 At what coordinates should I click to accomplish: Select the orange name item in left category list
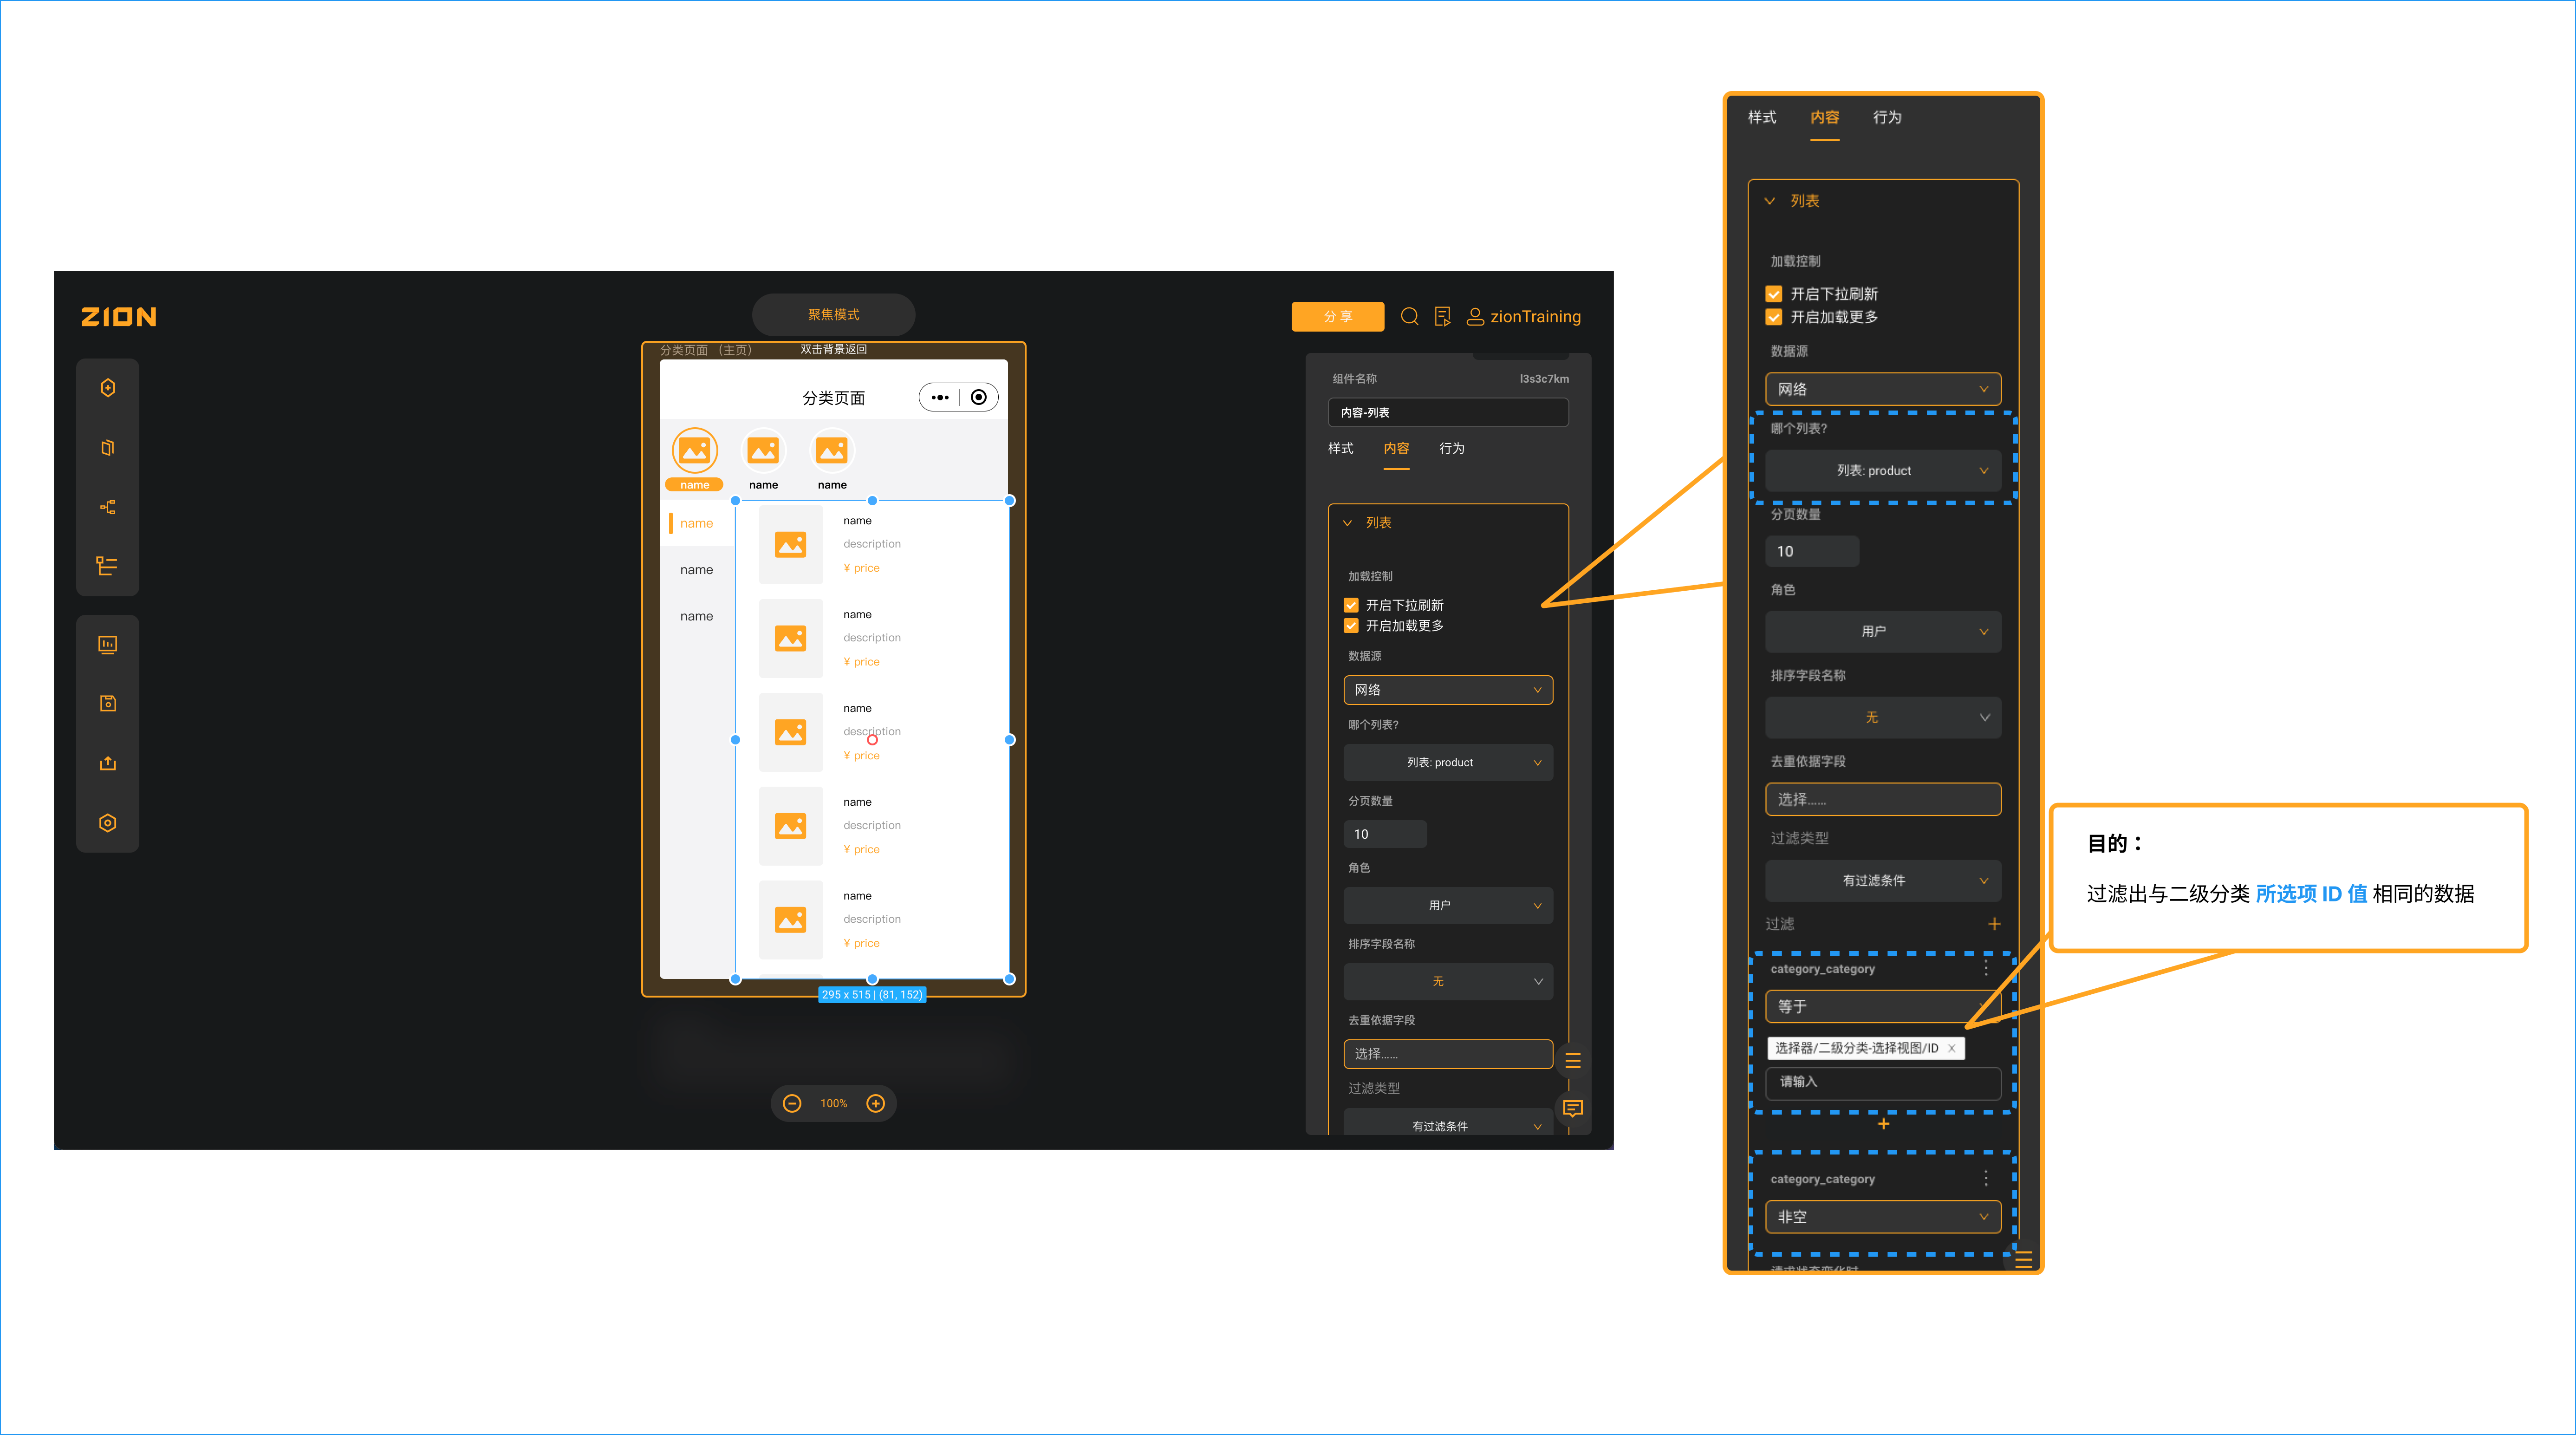tap(696, 523)
